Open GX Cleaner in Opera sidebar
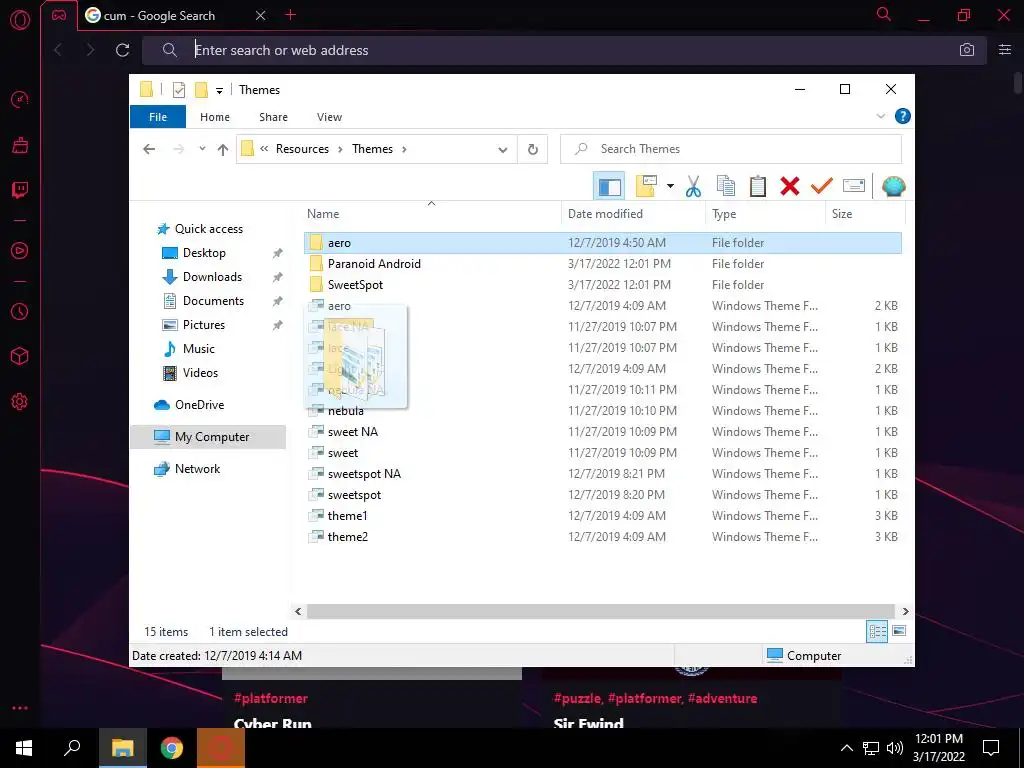1024x768 pixels. pos(20,145)
